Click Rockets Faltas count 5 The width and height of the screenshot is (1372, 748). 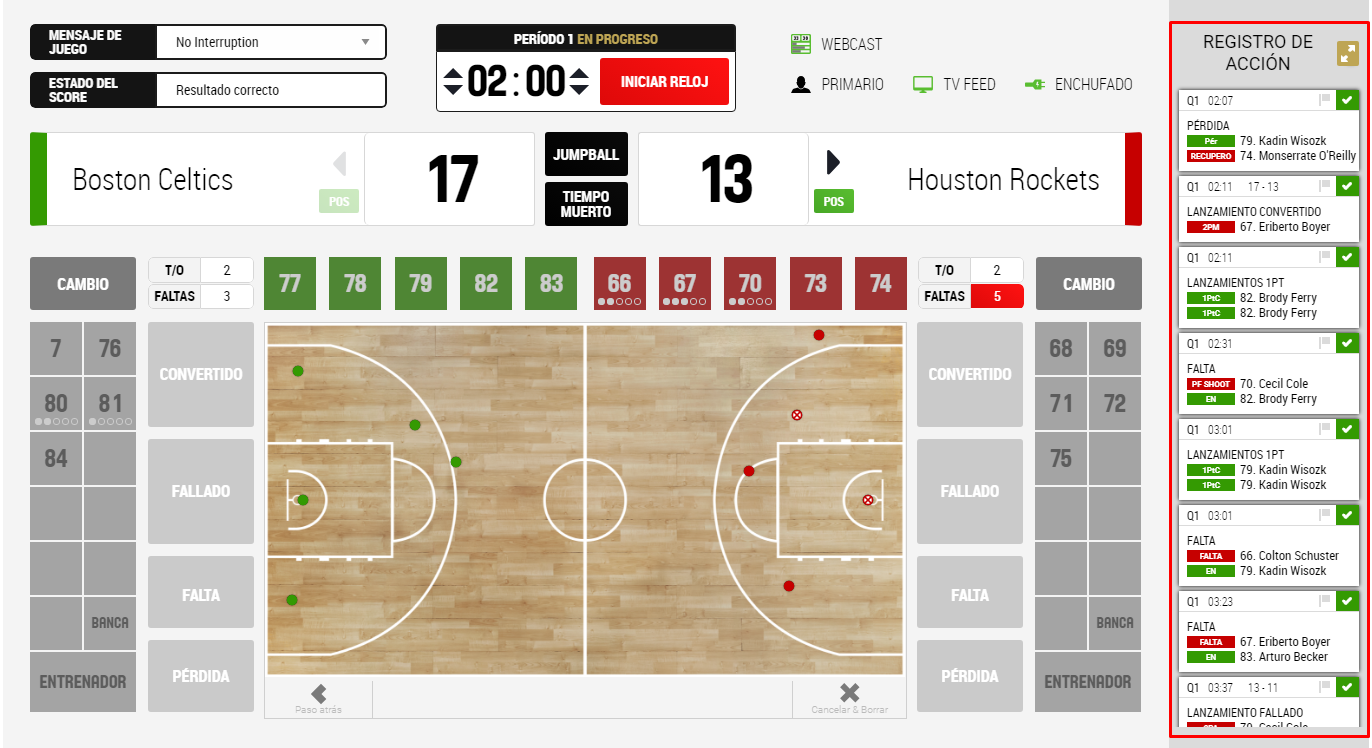tap(997, 296)
